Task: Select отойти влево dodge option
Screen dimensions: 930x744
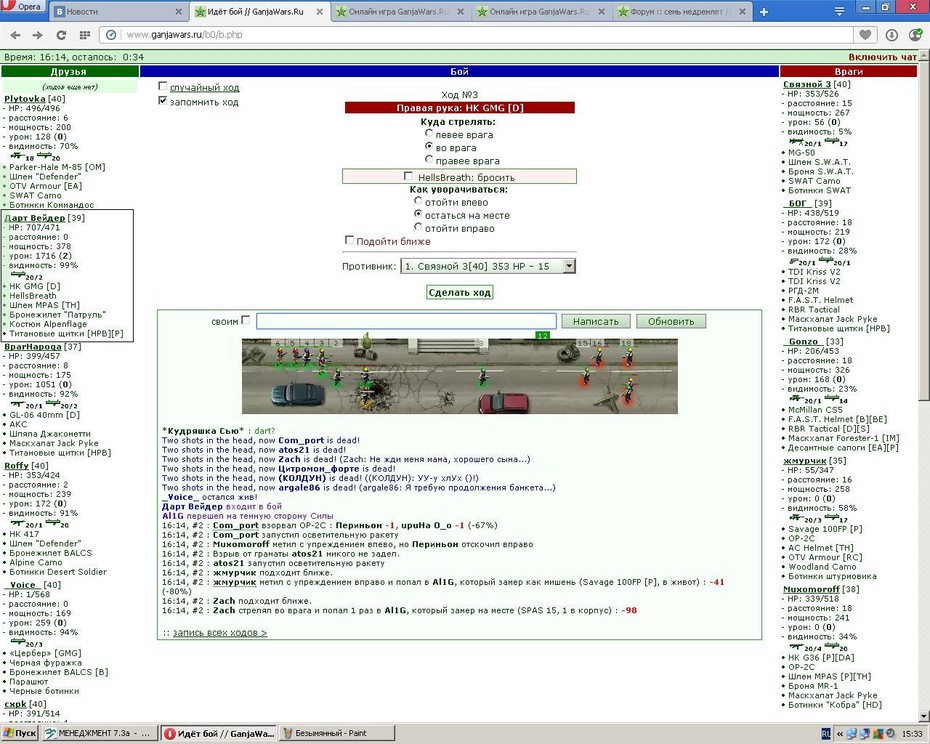Action: tap(418, 201)
